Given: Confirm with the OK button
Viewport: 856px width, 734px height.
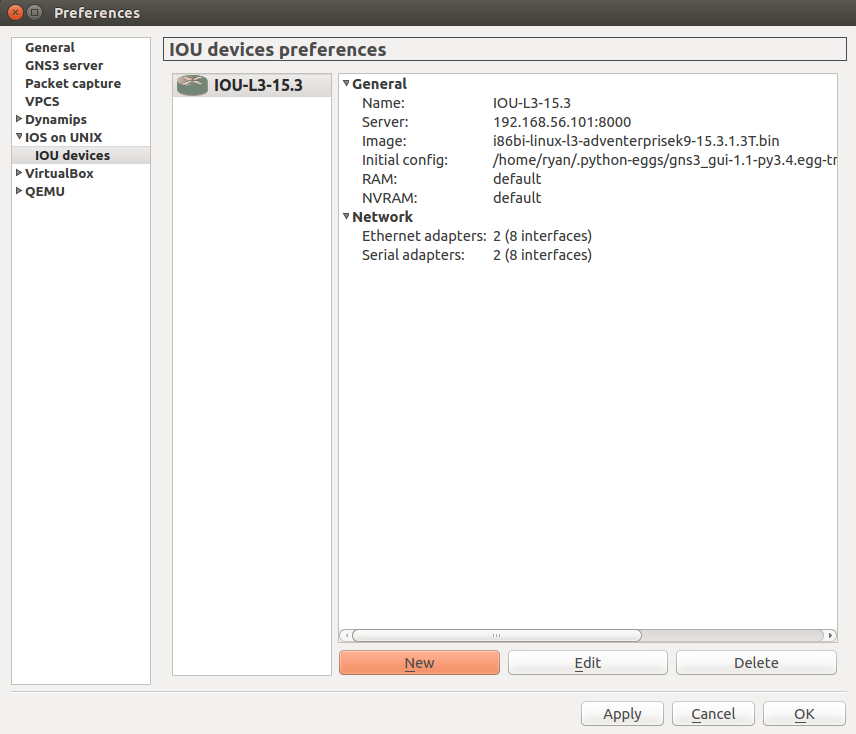Looking at the screenshot, I should (804, 714).
